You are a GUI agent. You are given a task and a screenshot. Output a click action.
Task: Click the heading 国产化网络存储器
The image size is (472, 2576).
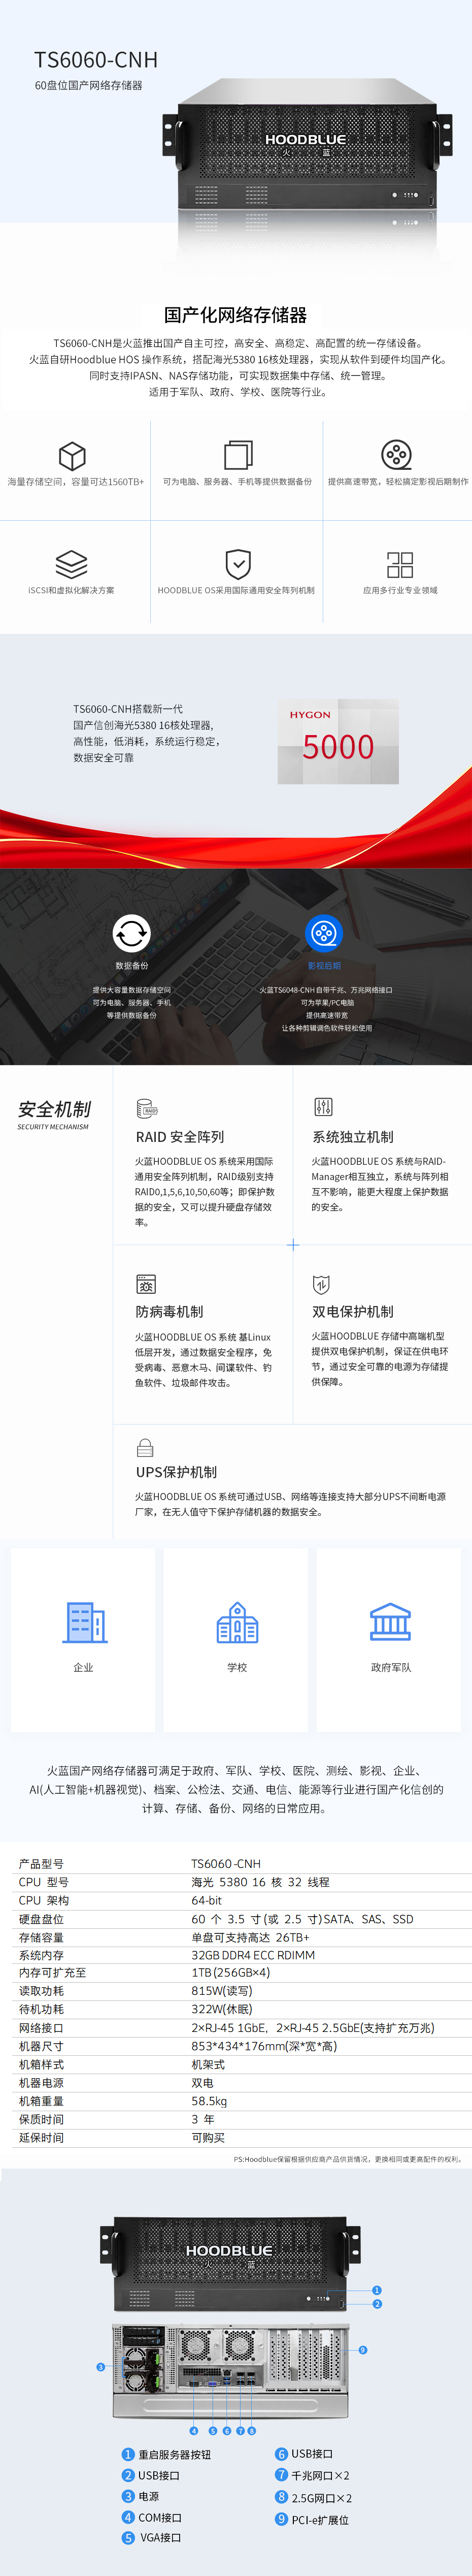click(236, 315)
